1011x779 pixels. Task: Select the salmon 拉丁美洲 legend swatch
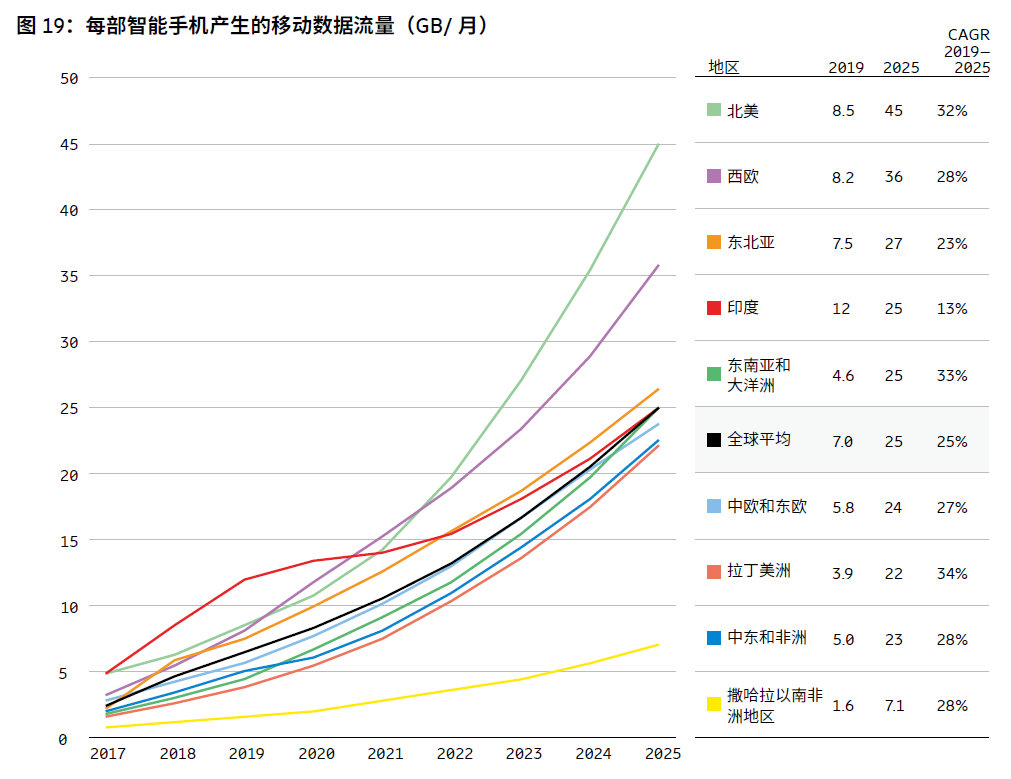point(714,572)
